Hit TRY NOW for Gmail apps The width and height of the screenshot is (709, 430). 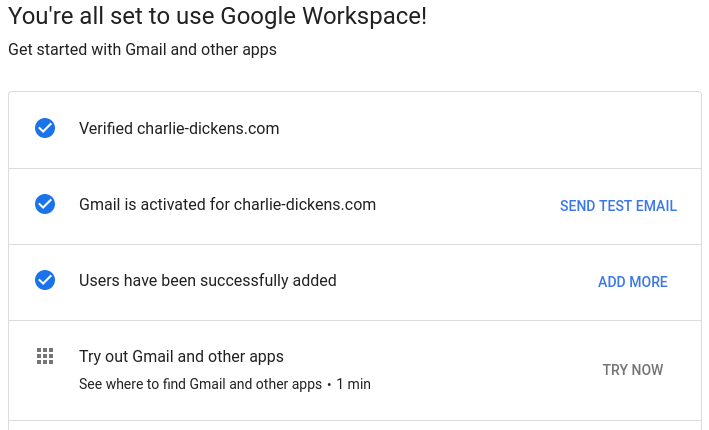(x=632, y=370)
